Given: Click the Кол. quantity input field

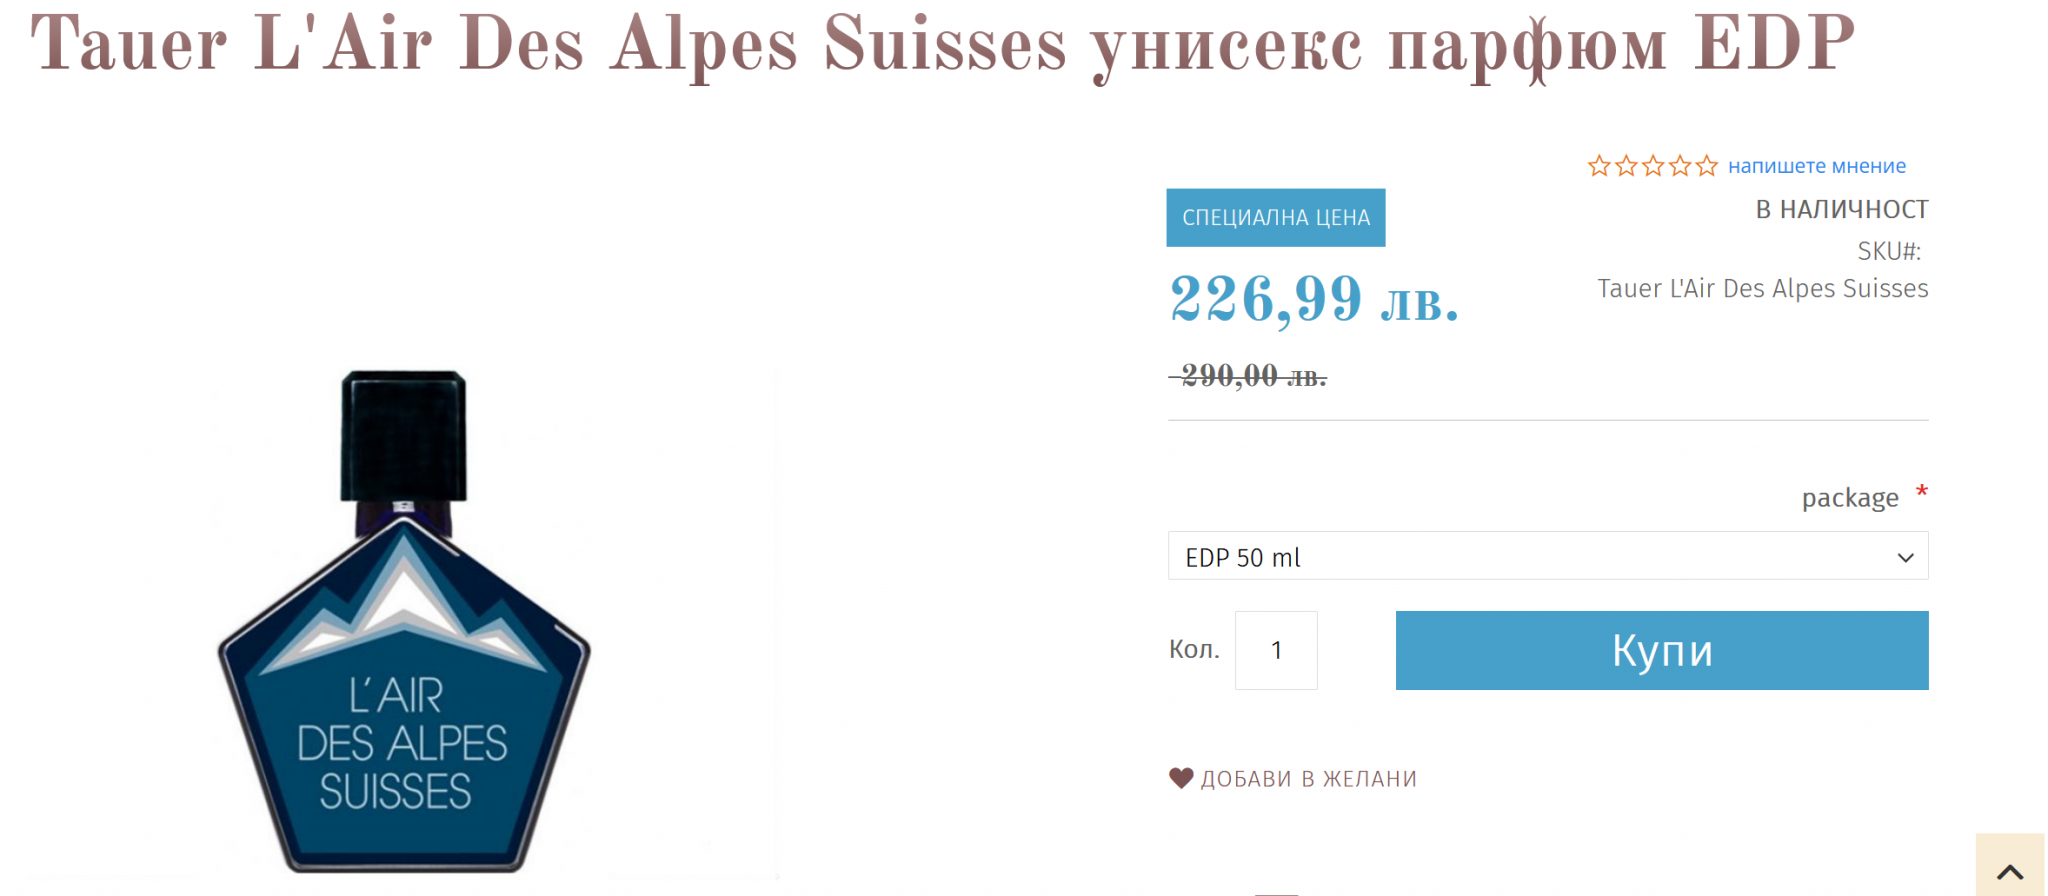Looking at the screenshot, I should (x=1276, y=650).
